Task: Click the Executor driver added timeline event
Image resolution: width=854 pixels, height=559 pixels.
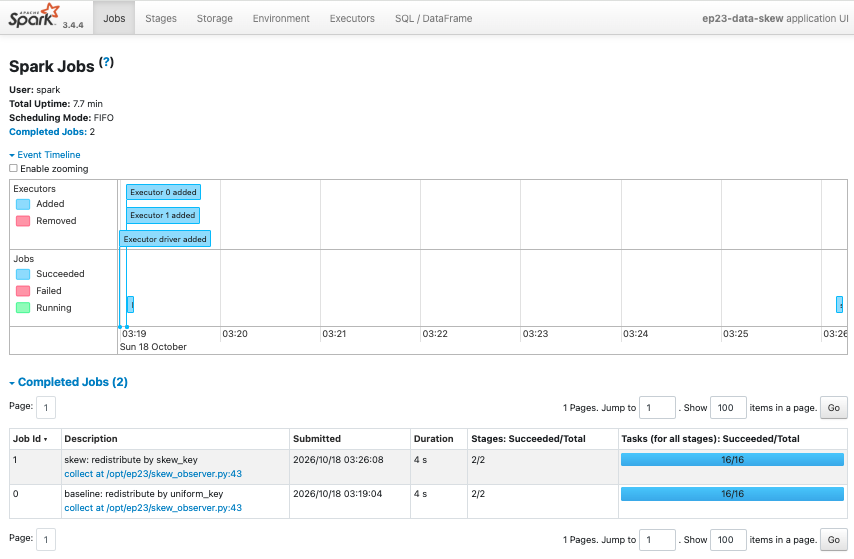Action: (165, 239)
